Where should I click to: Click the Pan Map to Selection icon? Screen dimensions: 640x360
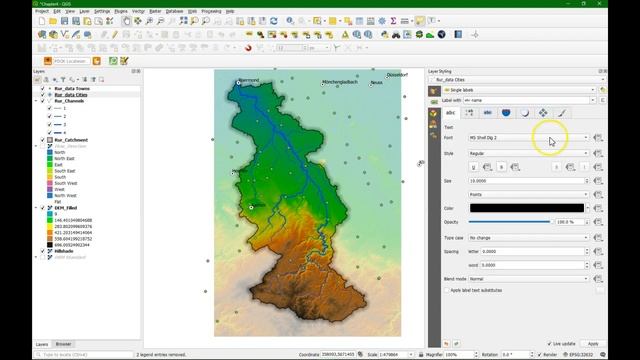tap(138, 21)
